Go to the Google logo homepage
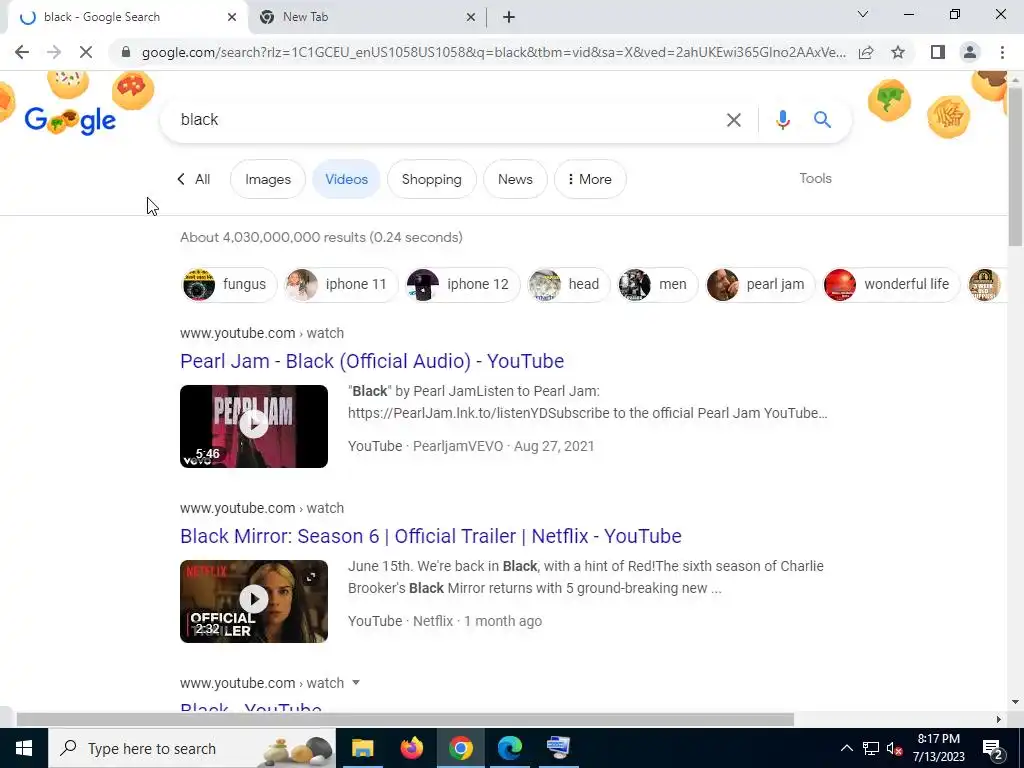 point(70,120)
